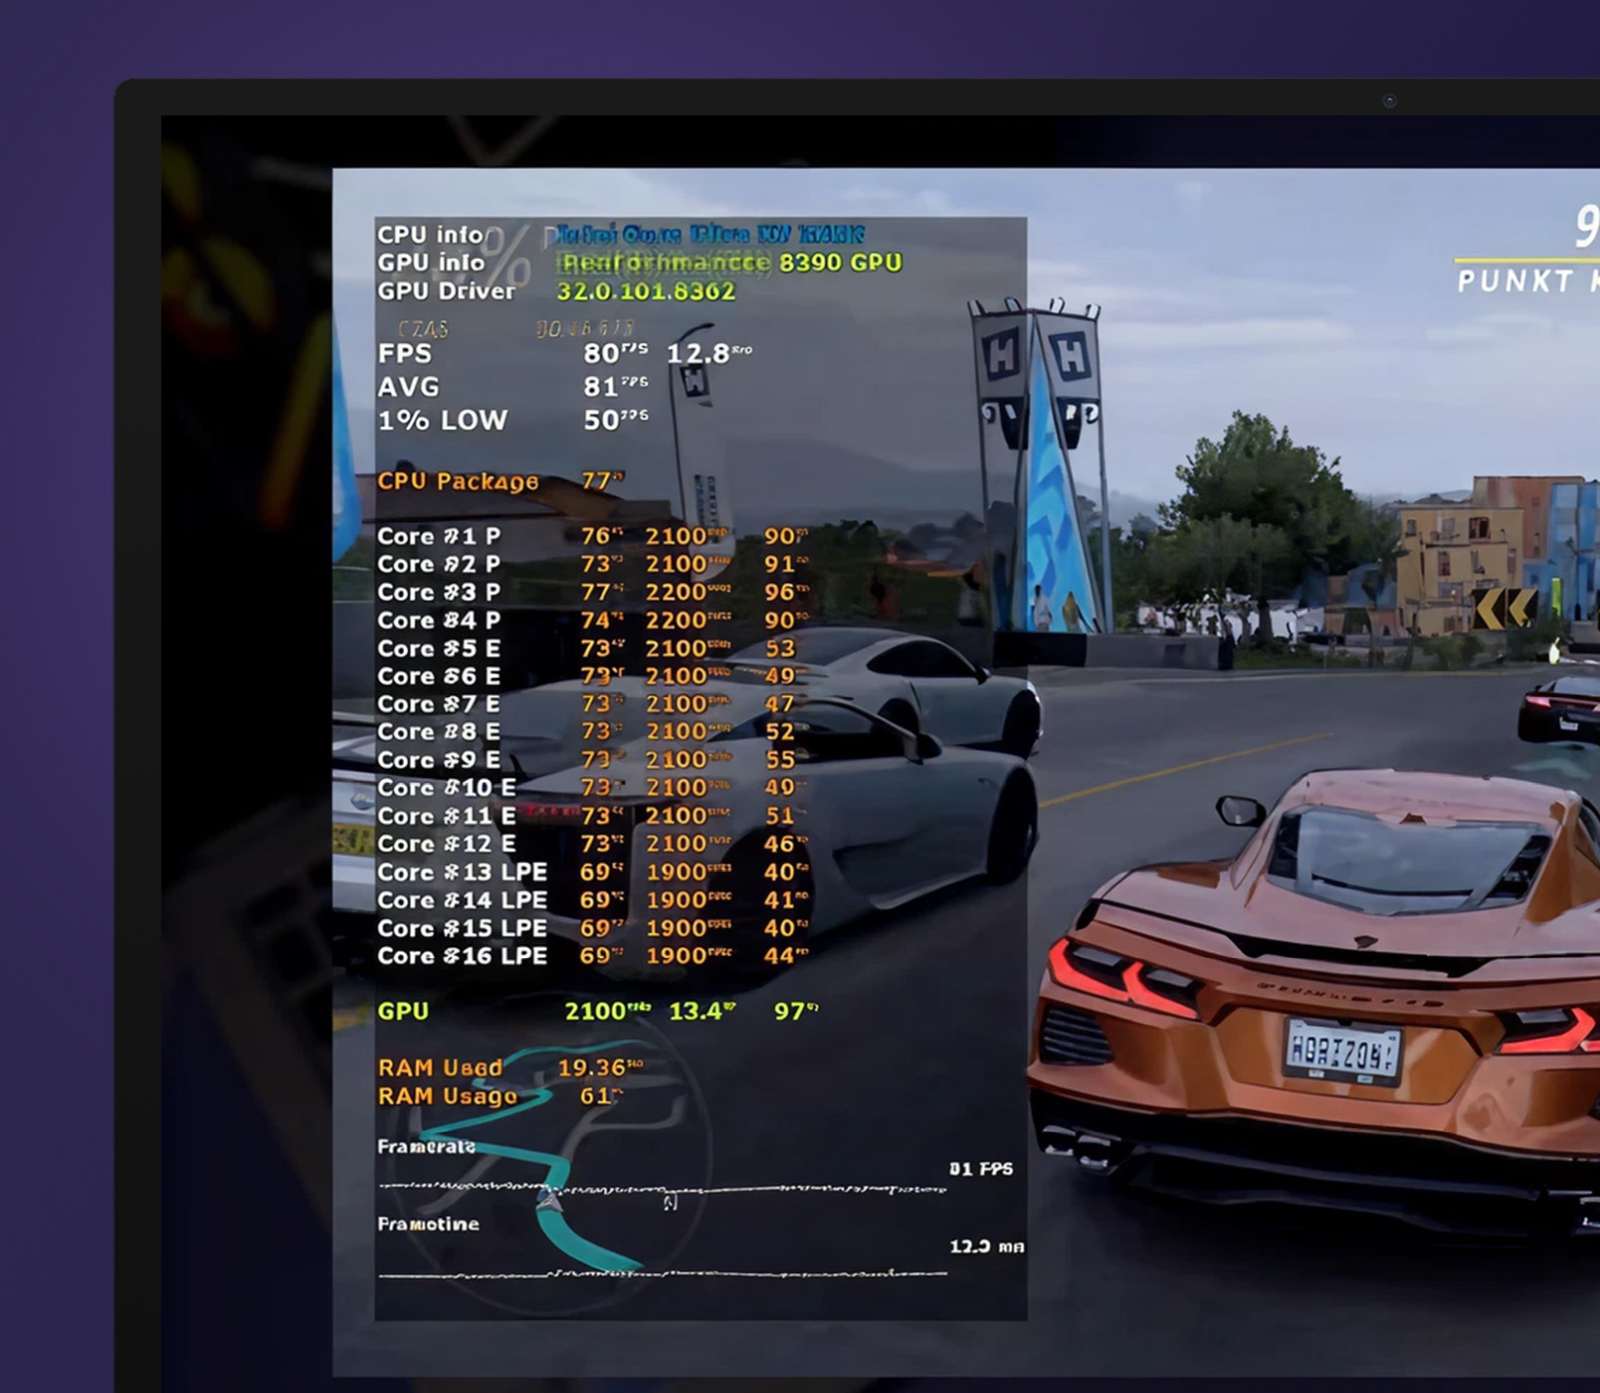Viewport: 1600px width, 1393px height.
Task: Click the Core #16 LPE row label
Action: click(461, 956)
